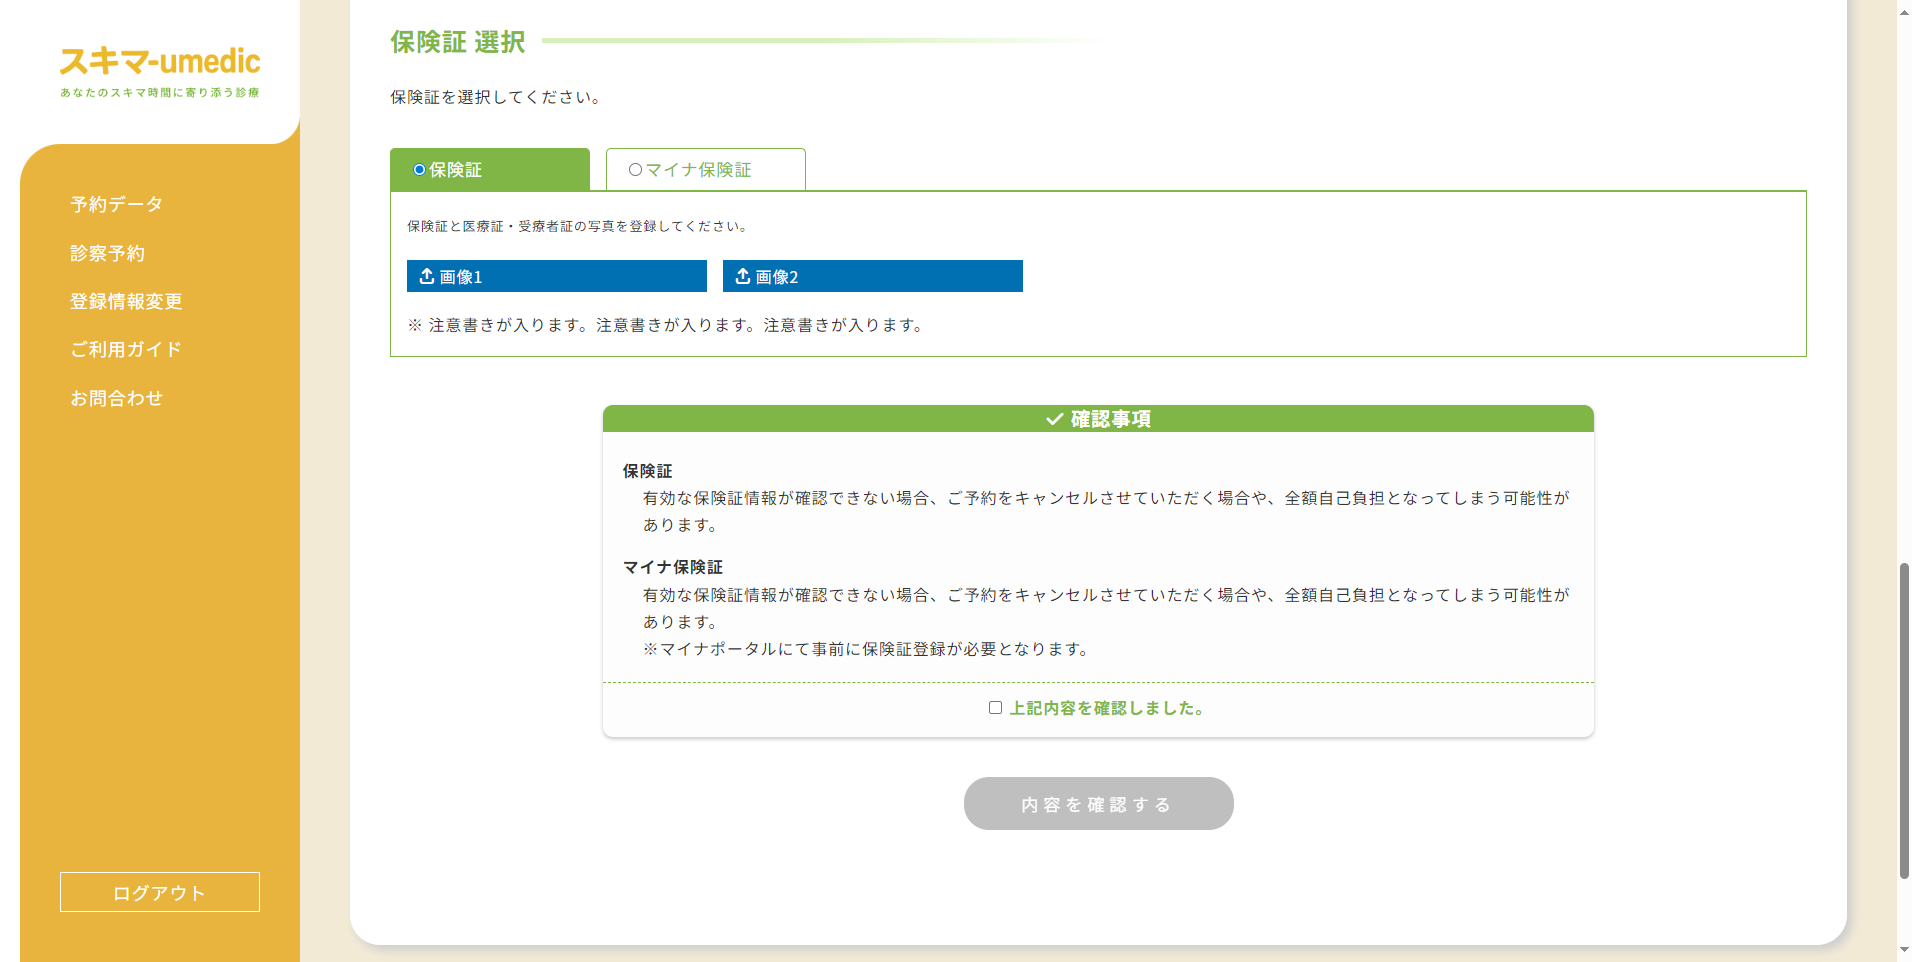The height and width of the screenshot is (962, 1912).
Task: Open 予約データ from the sidebar
Action: (x=115, y=204)
